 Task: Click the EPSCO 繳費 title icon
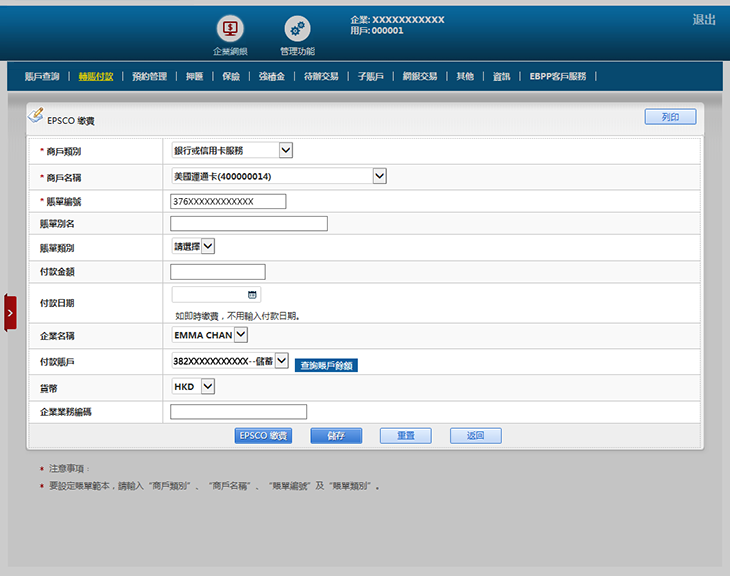[35, 116]
